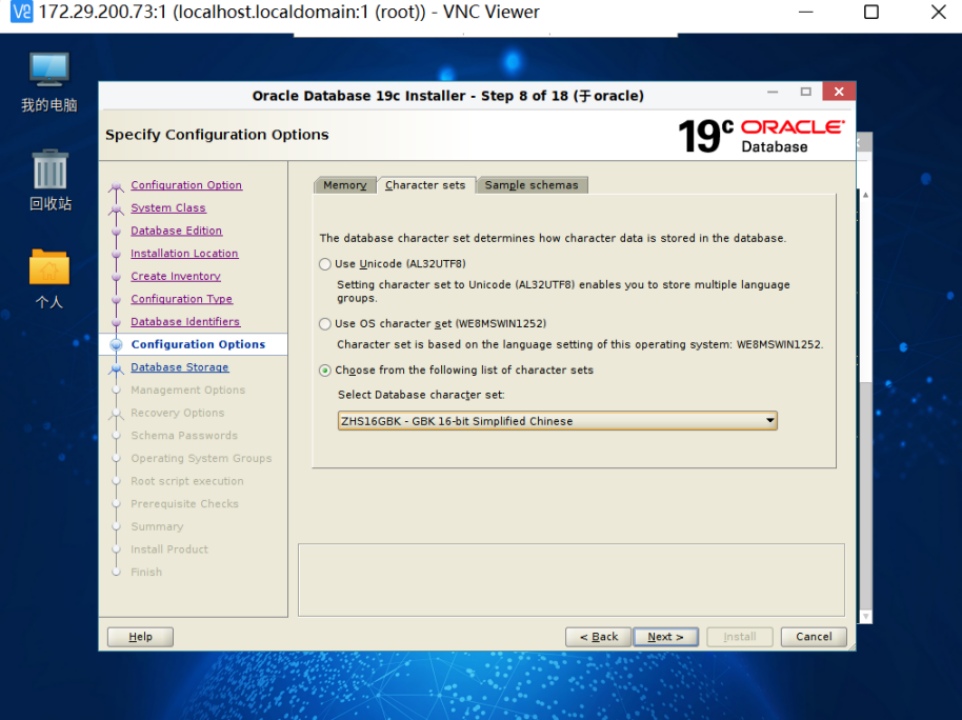Open the Database Identifiers step
The height and width of the screenshot is (720, 962).
tap(185, 321)
